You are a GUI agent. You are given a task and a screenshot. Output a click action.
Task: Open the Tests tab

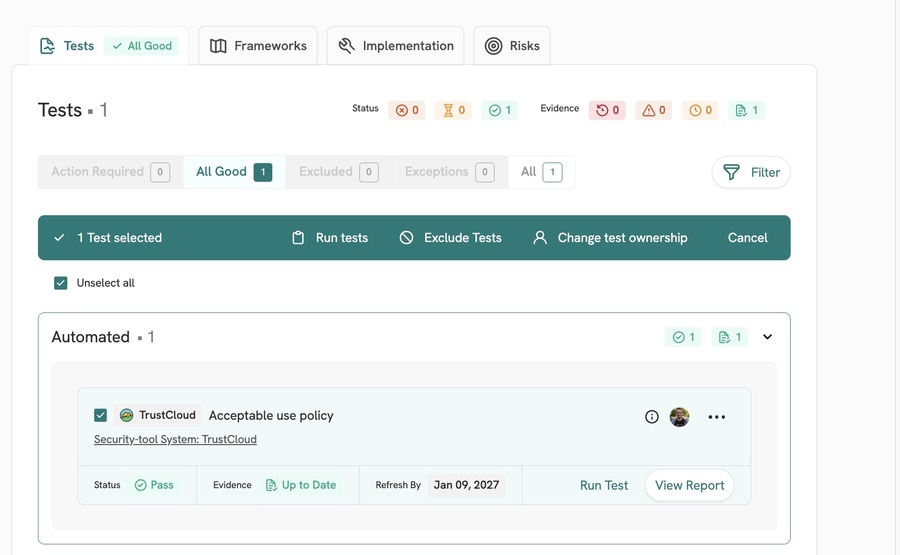[x=108, y=46]
